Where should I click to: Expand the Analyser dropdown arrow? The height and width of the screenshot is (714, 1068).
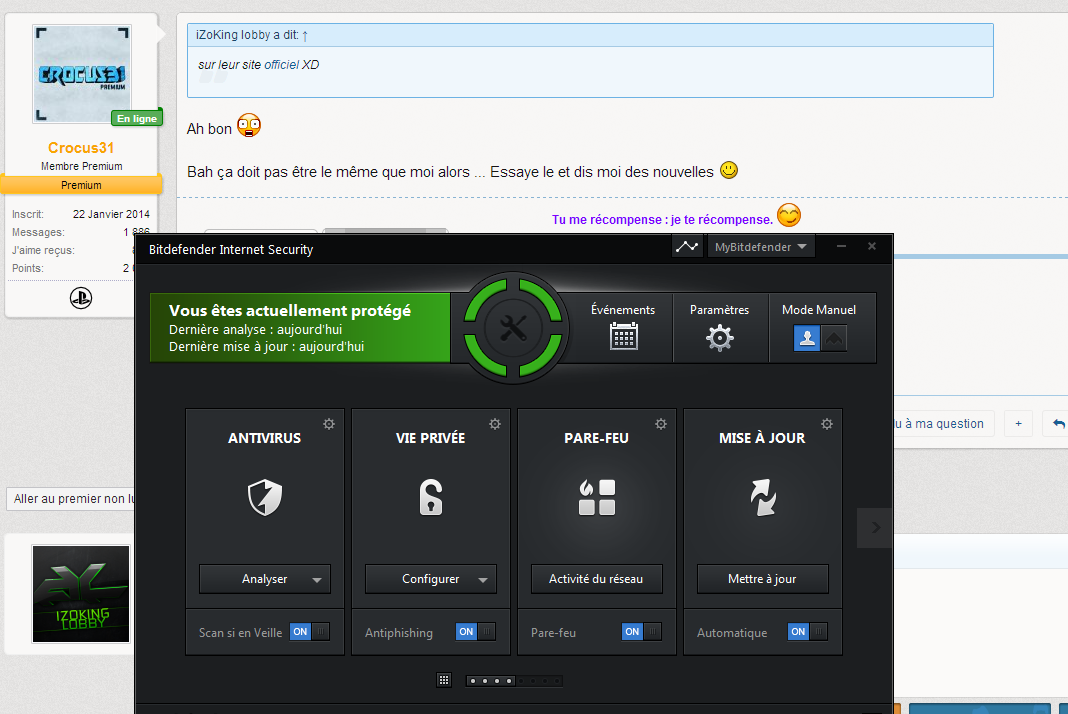pyautogui.click(x=317, y=580)
